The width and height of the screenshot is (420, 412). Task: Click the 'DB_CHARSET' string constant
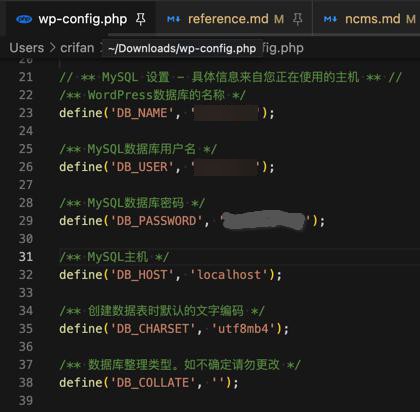click(x=153, y=329)
